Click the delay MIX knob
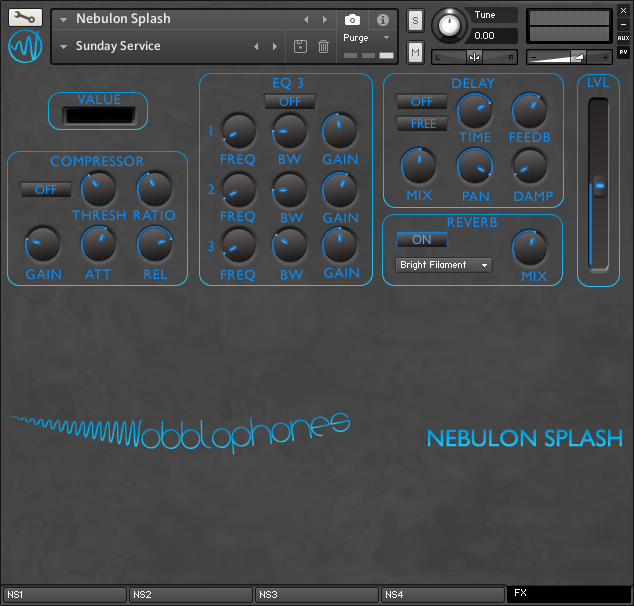 coord(419,166)
